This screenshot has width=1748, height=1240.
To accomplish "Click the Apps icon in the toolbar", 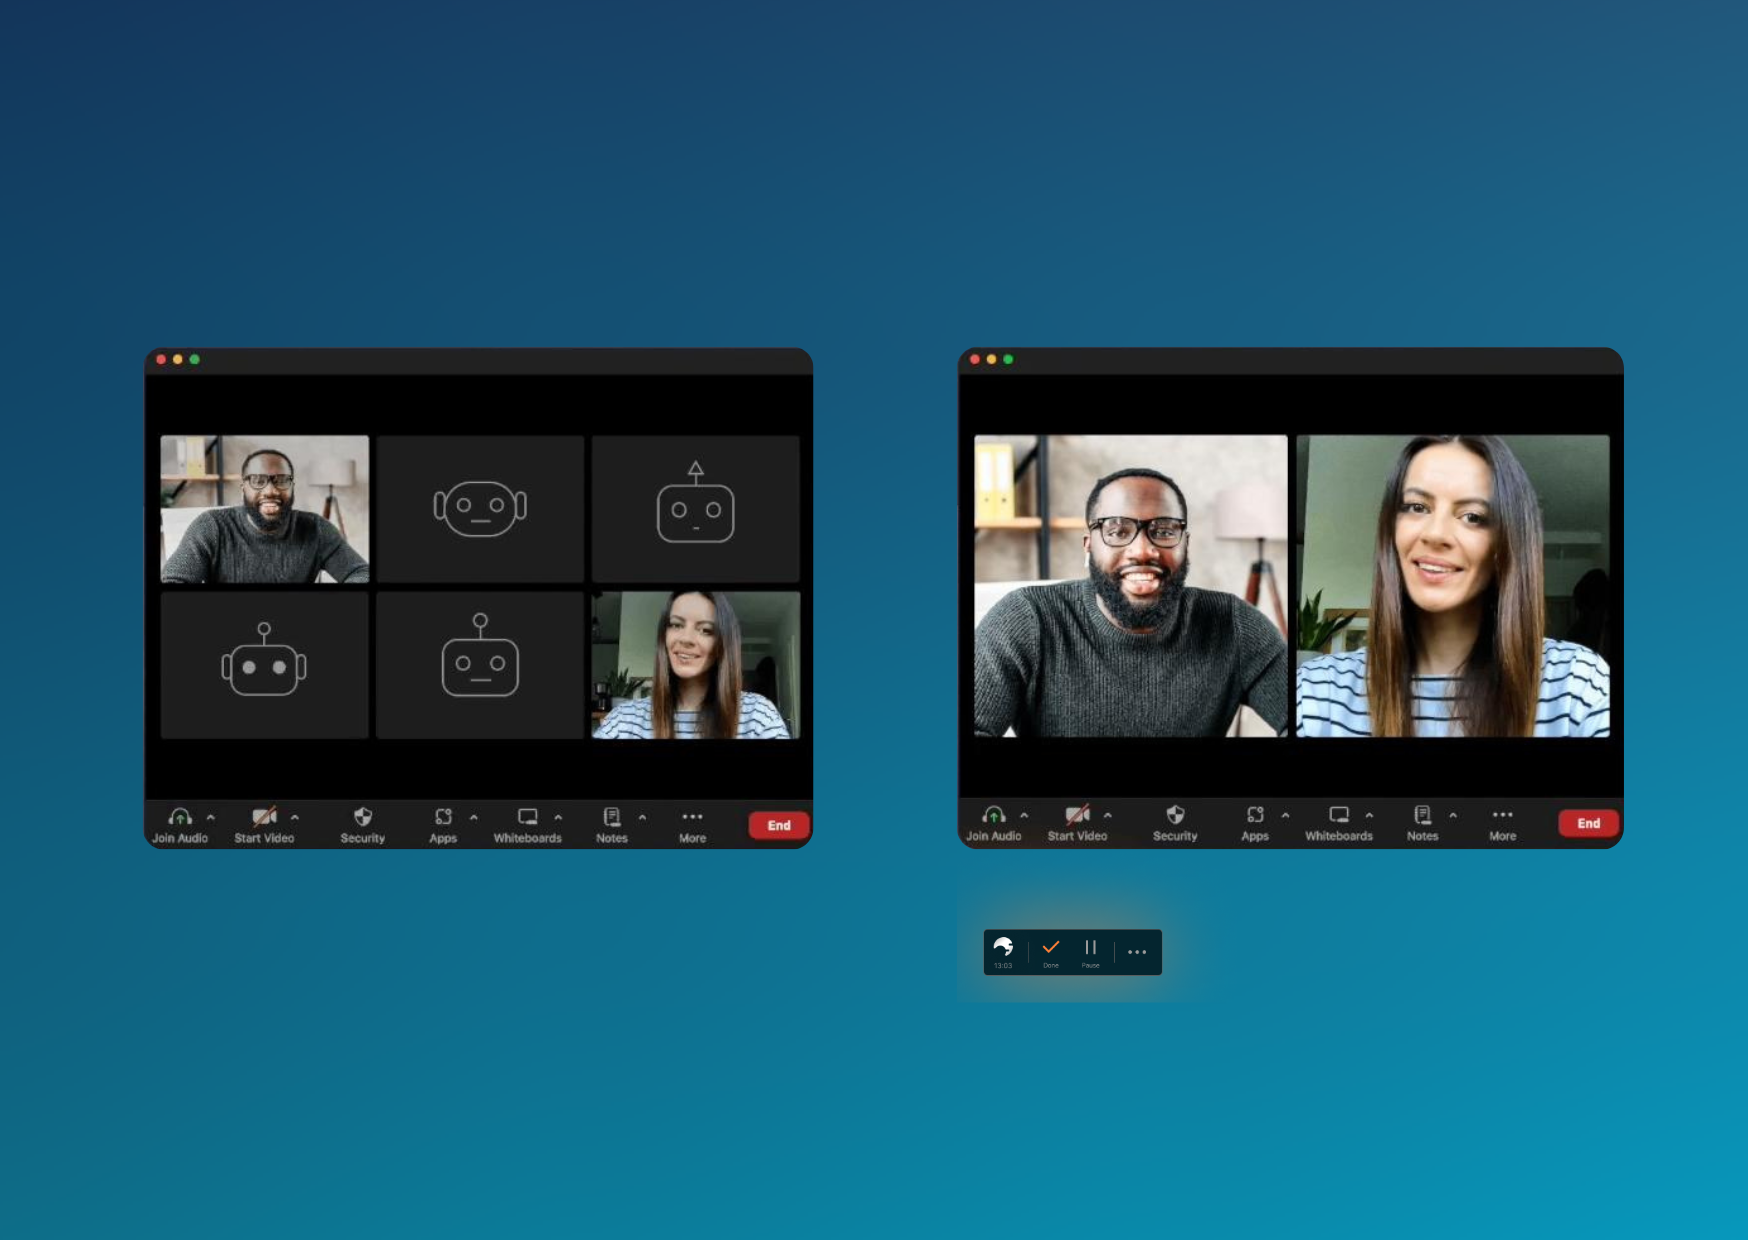I will click(x=442, y=817).
